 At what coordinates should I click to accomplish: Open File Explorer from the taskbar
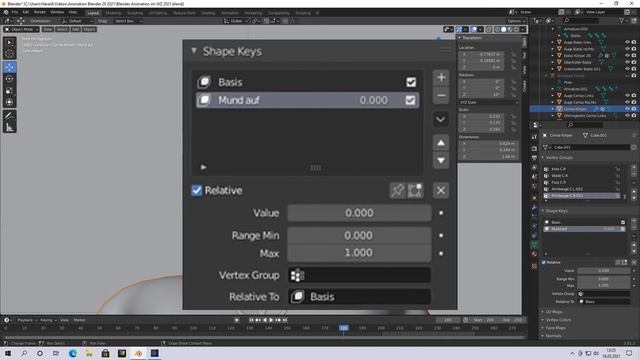pyautogui.click(x=89, y=353)
